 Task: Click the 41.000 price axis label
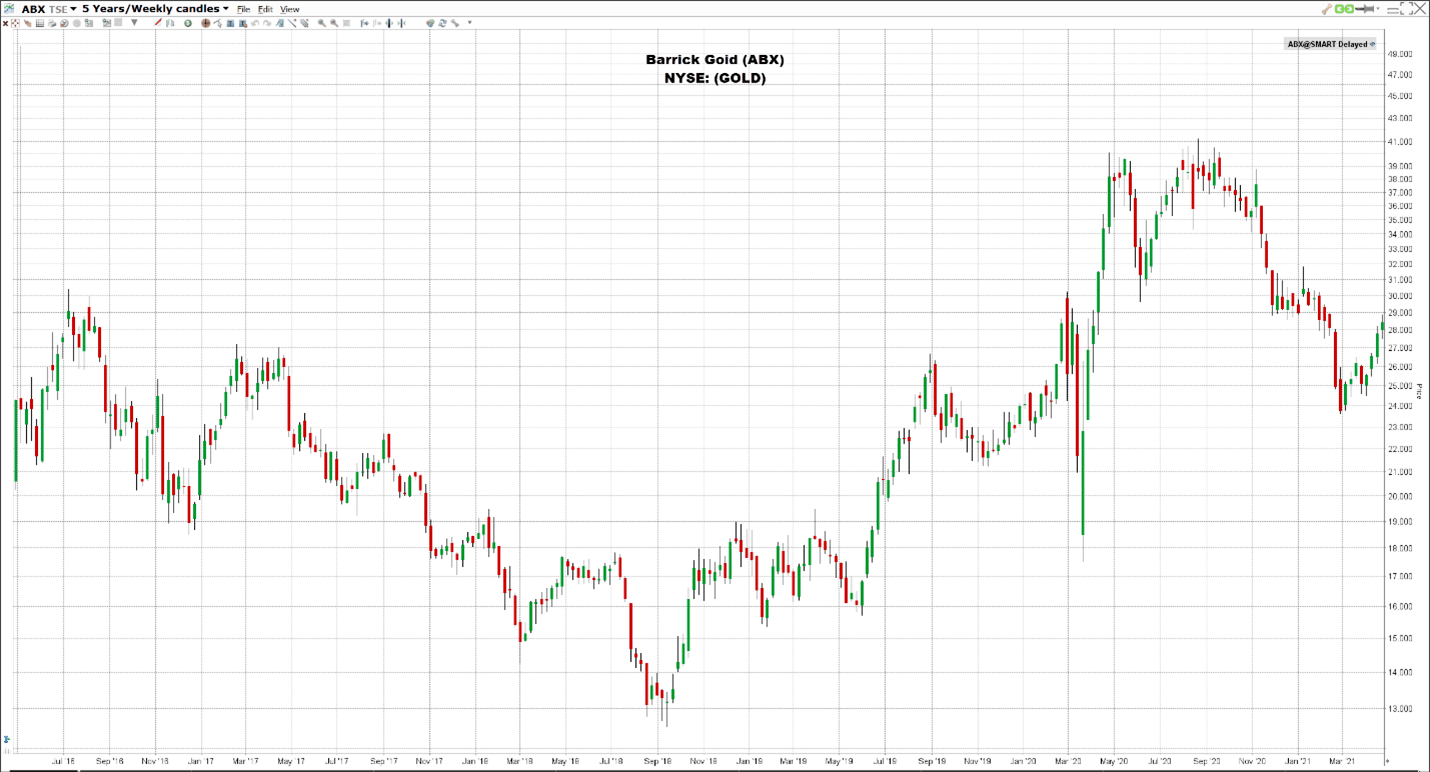click(1401, 142)
